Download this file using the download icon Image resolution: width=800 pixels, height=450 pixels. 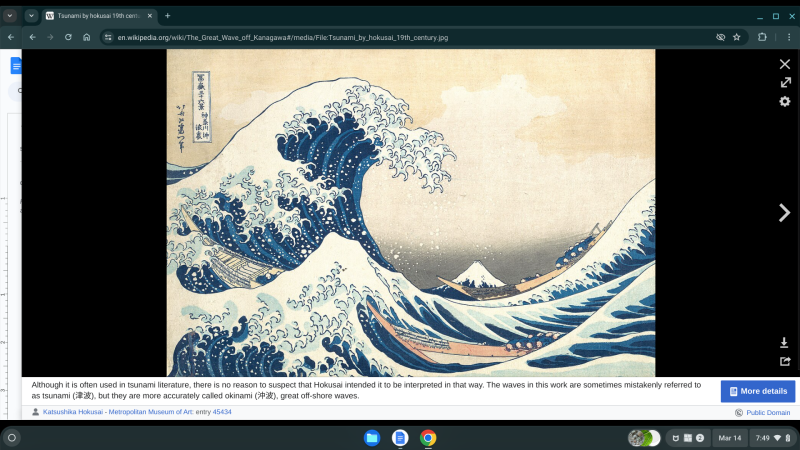(784, 342)
